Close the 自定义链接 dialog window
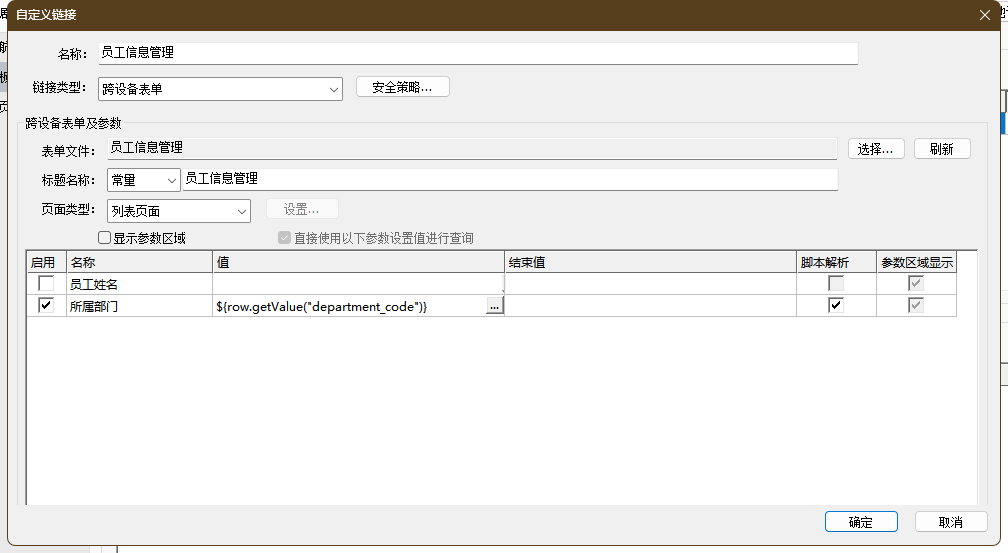The image size is (1008, 553). [984, 14]
